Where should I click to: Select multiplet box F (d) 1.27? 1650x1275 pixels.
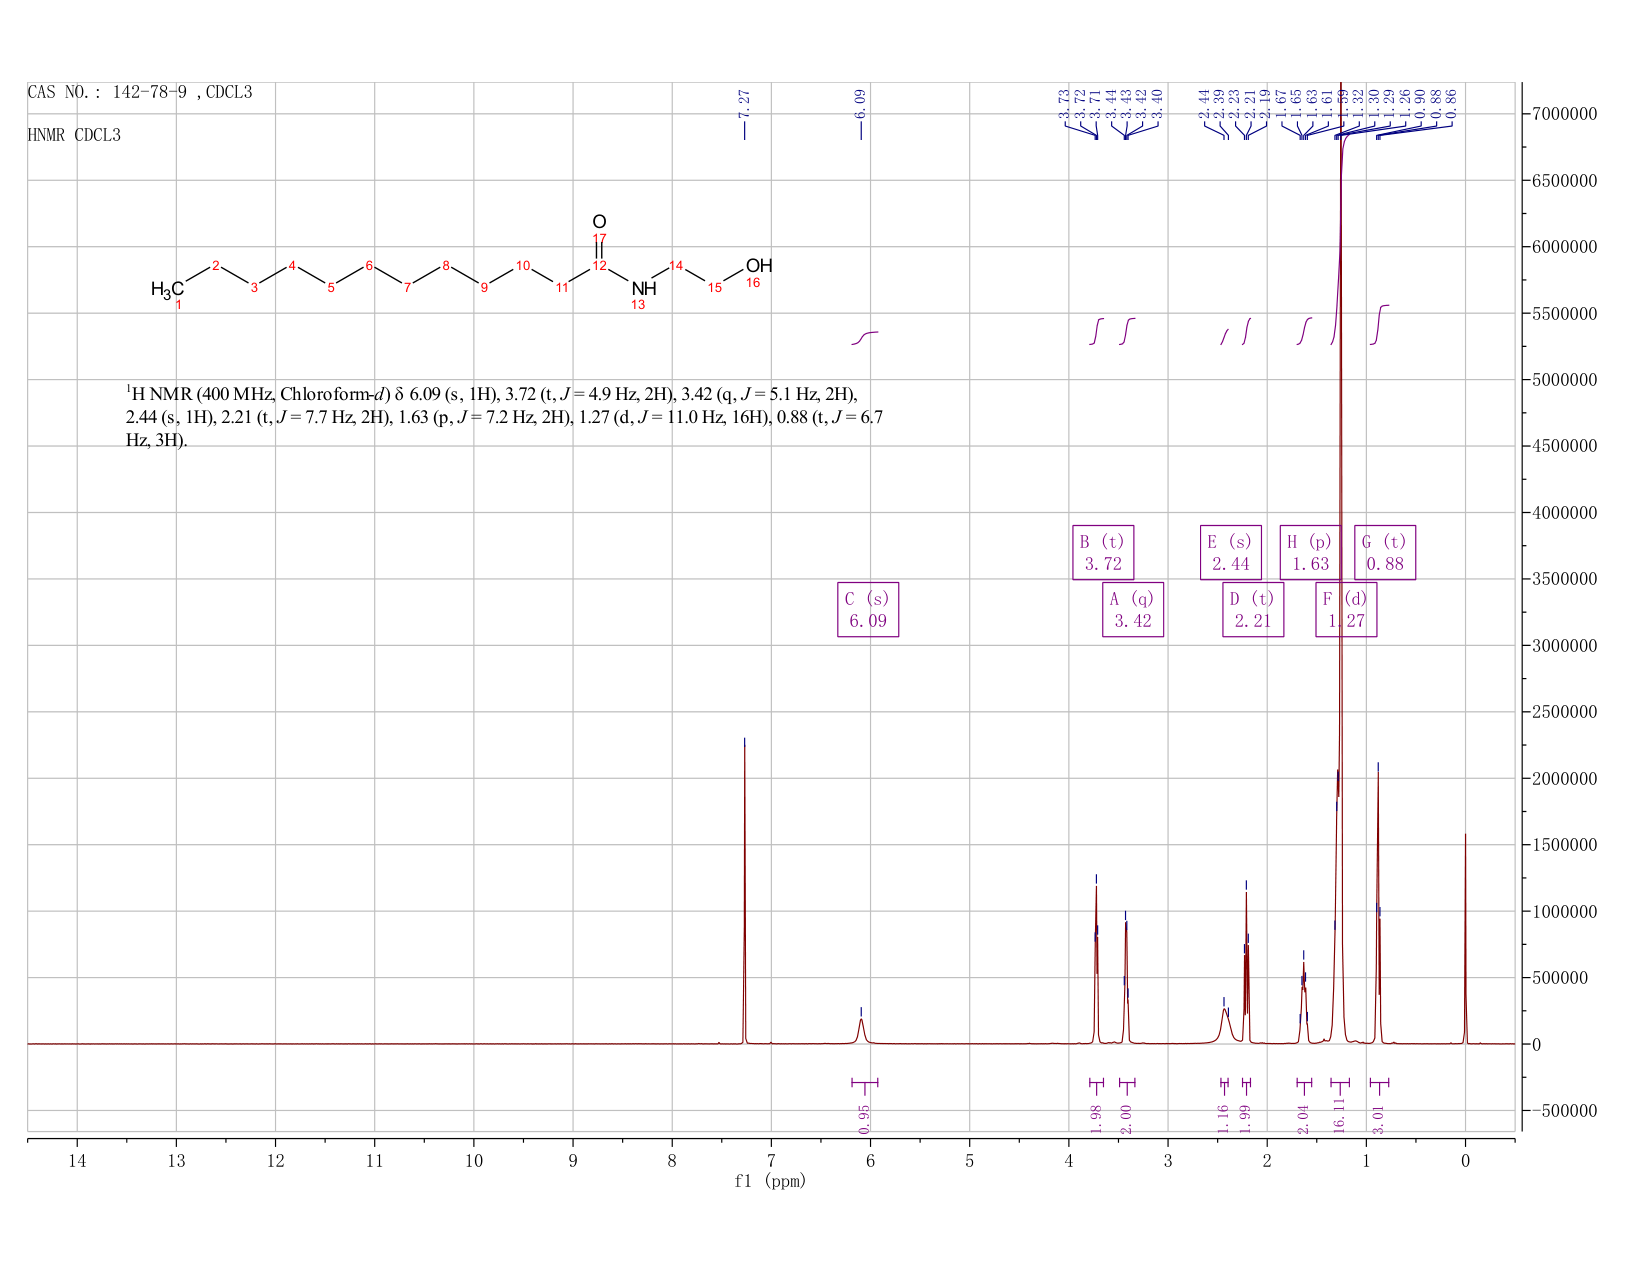[x=1346, y=610]
